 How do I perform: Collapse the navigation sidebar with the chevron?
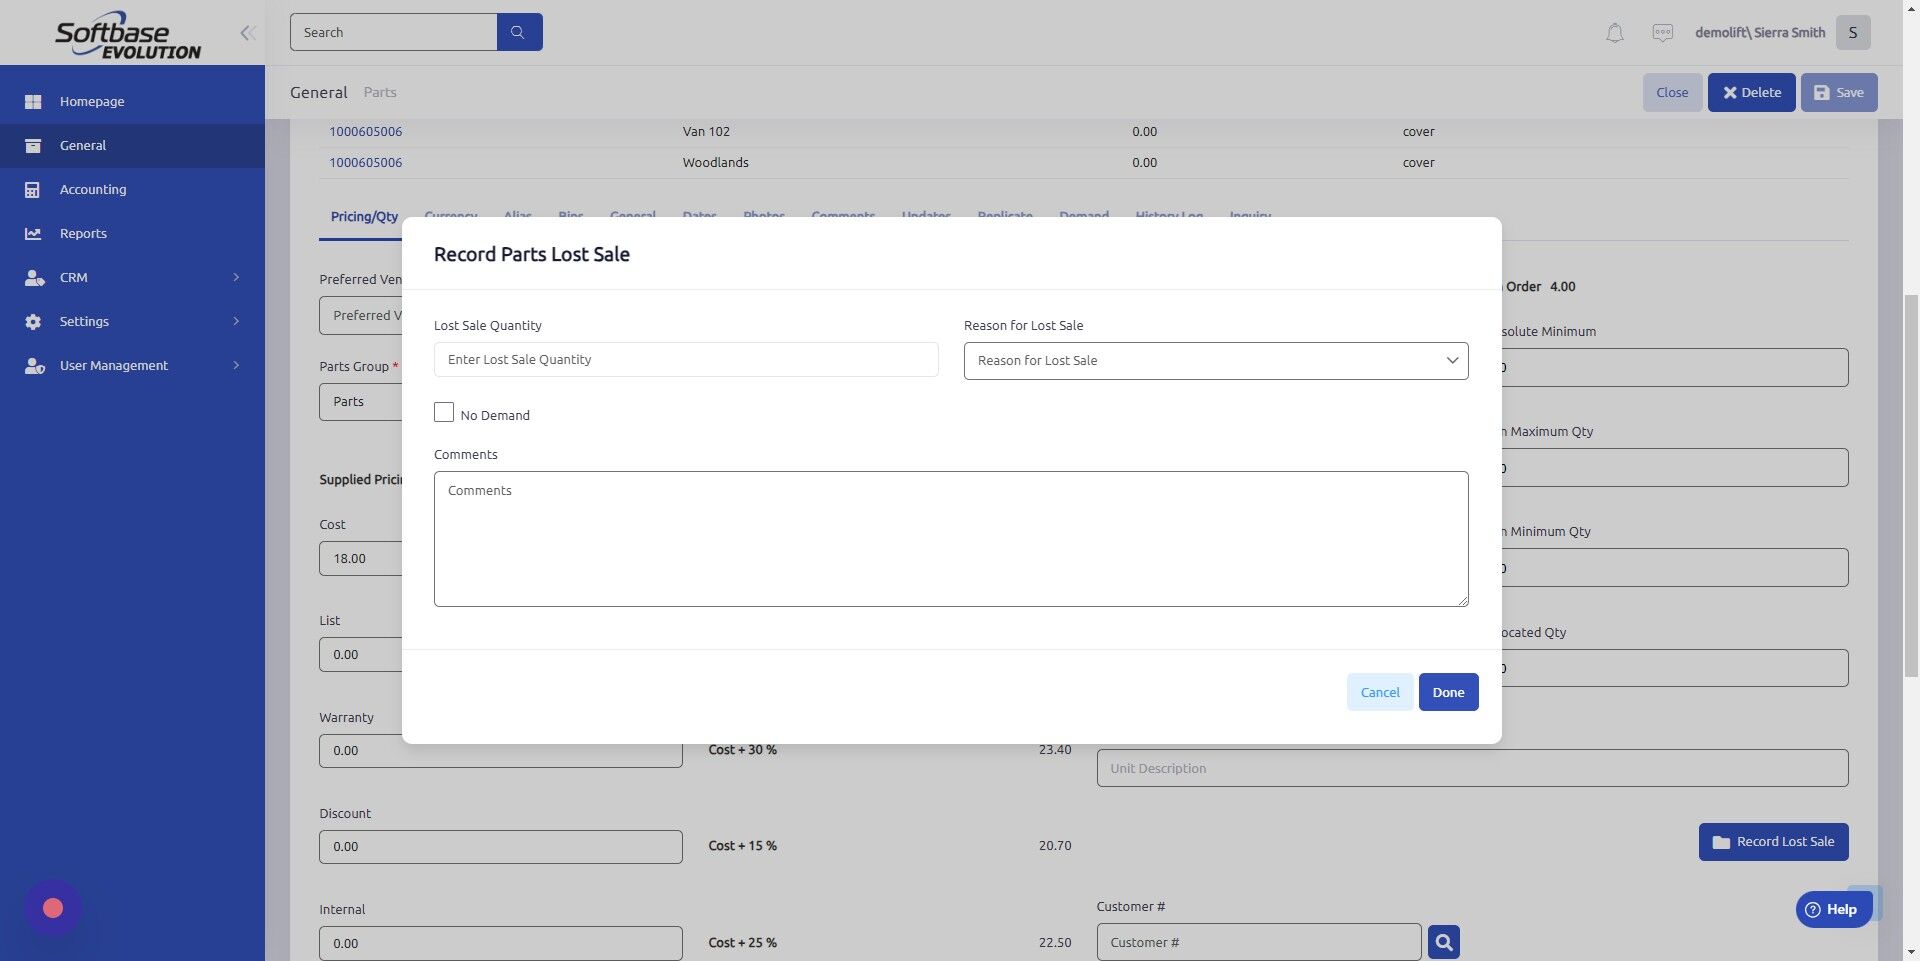point(247,32)
